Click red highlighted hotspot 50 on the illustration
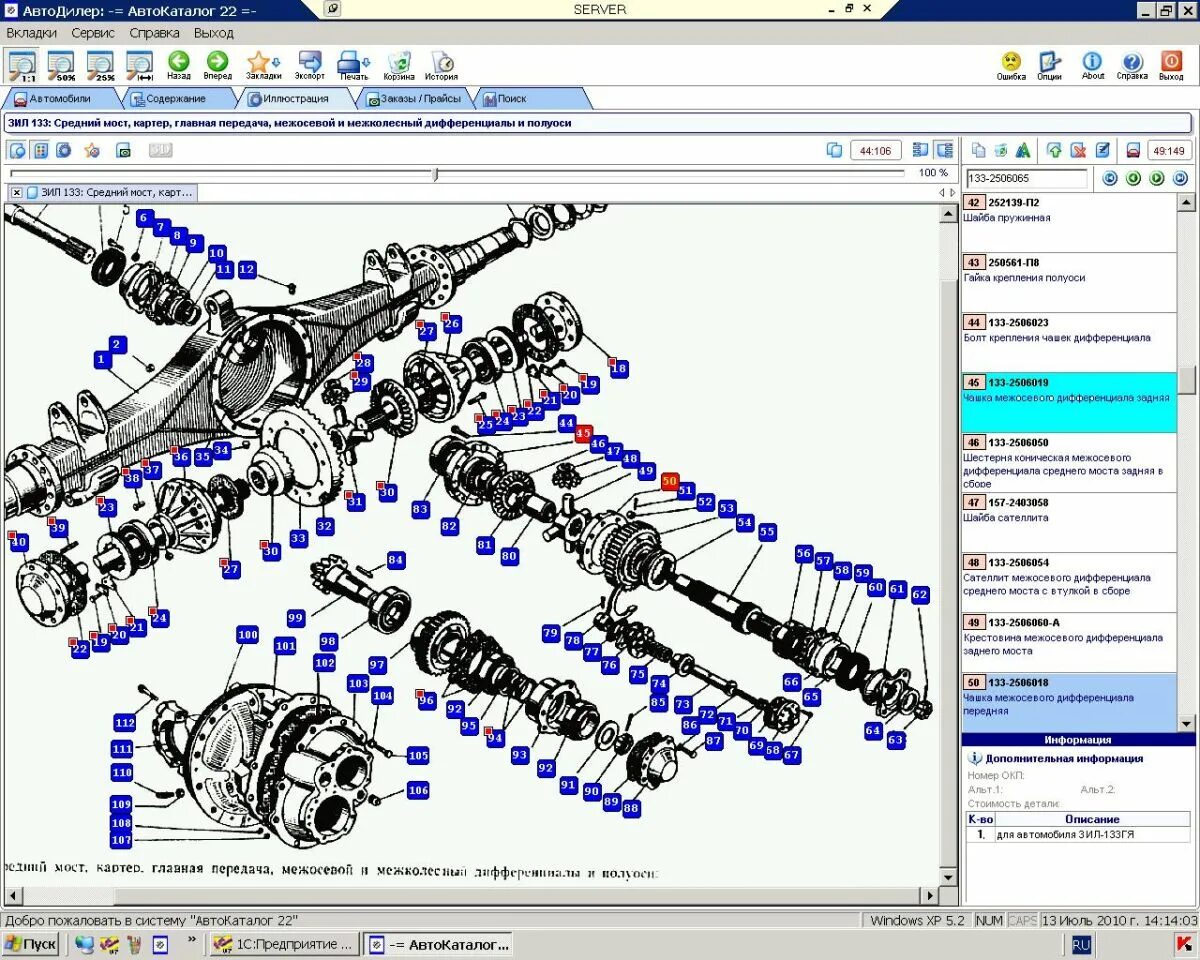1200x960 pixels. coord(670,481)
